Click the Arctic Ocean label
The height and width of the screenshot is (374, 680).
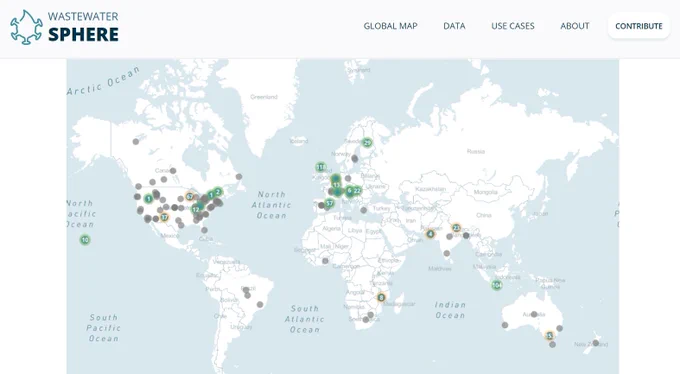(x=104, y=81)
